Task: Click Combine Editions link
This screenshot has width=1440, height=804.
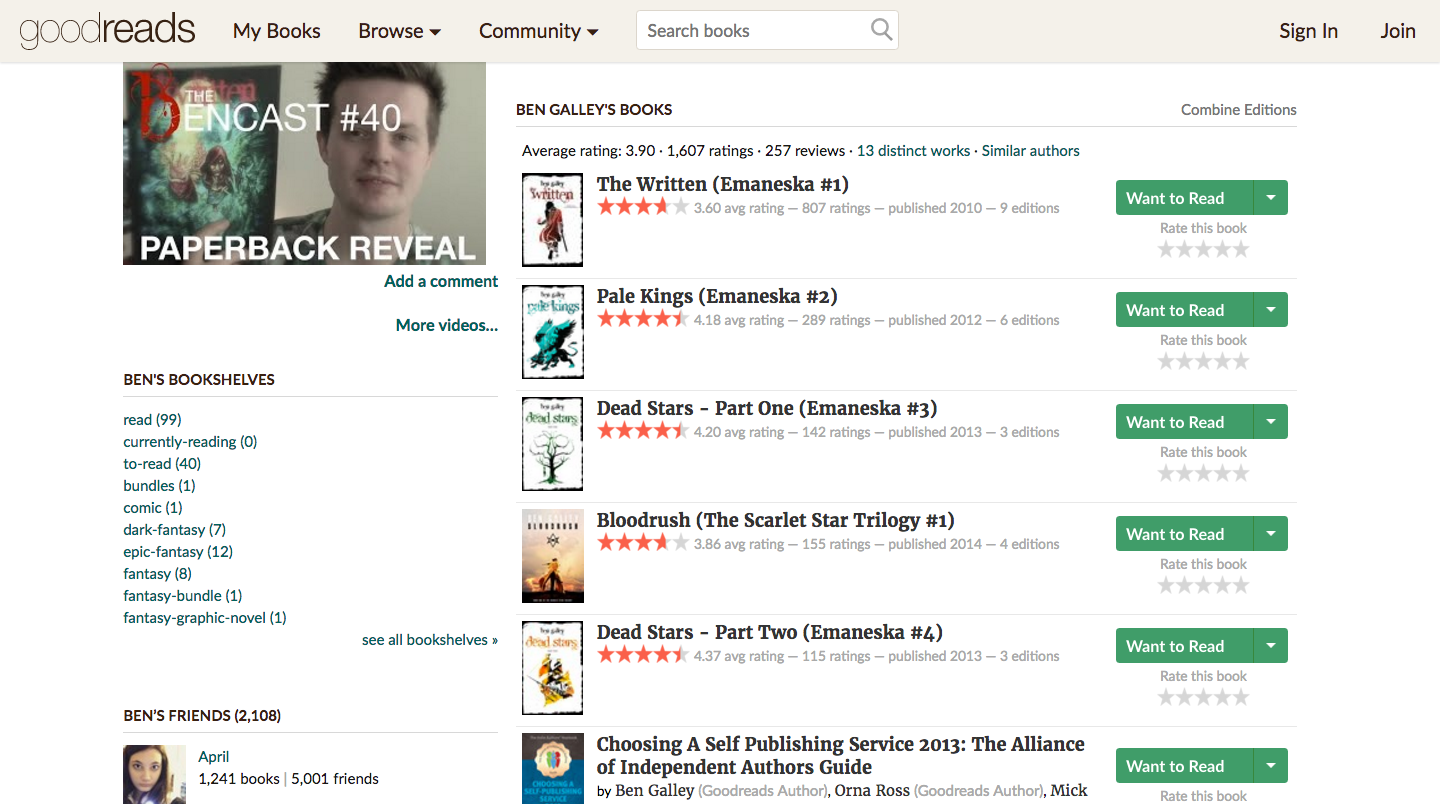Action: (1238, 110)
